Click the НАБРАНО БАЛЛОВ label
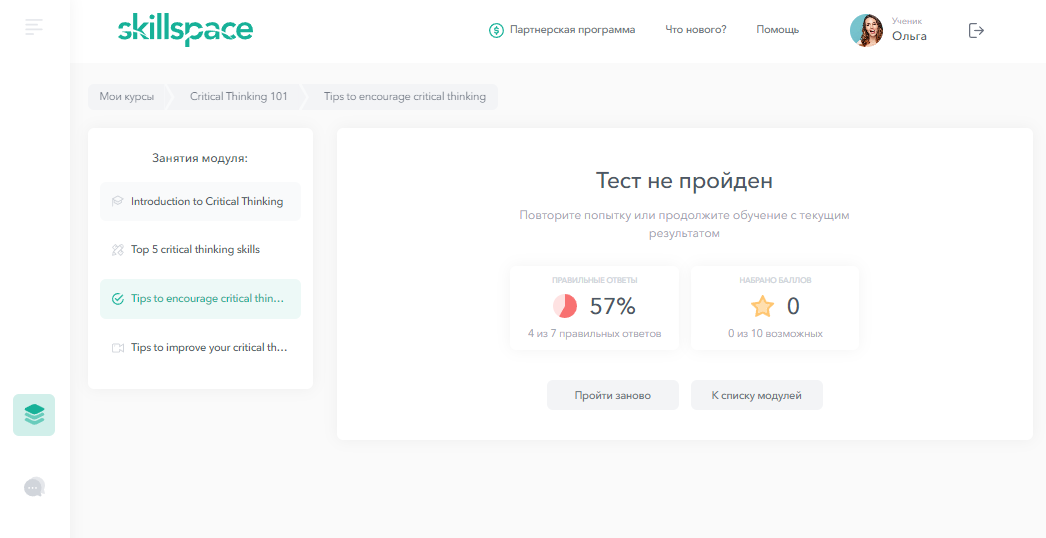 point(775,280)
